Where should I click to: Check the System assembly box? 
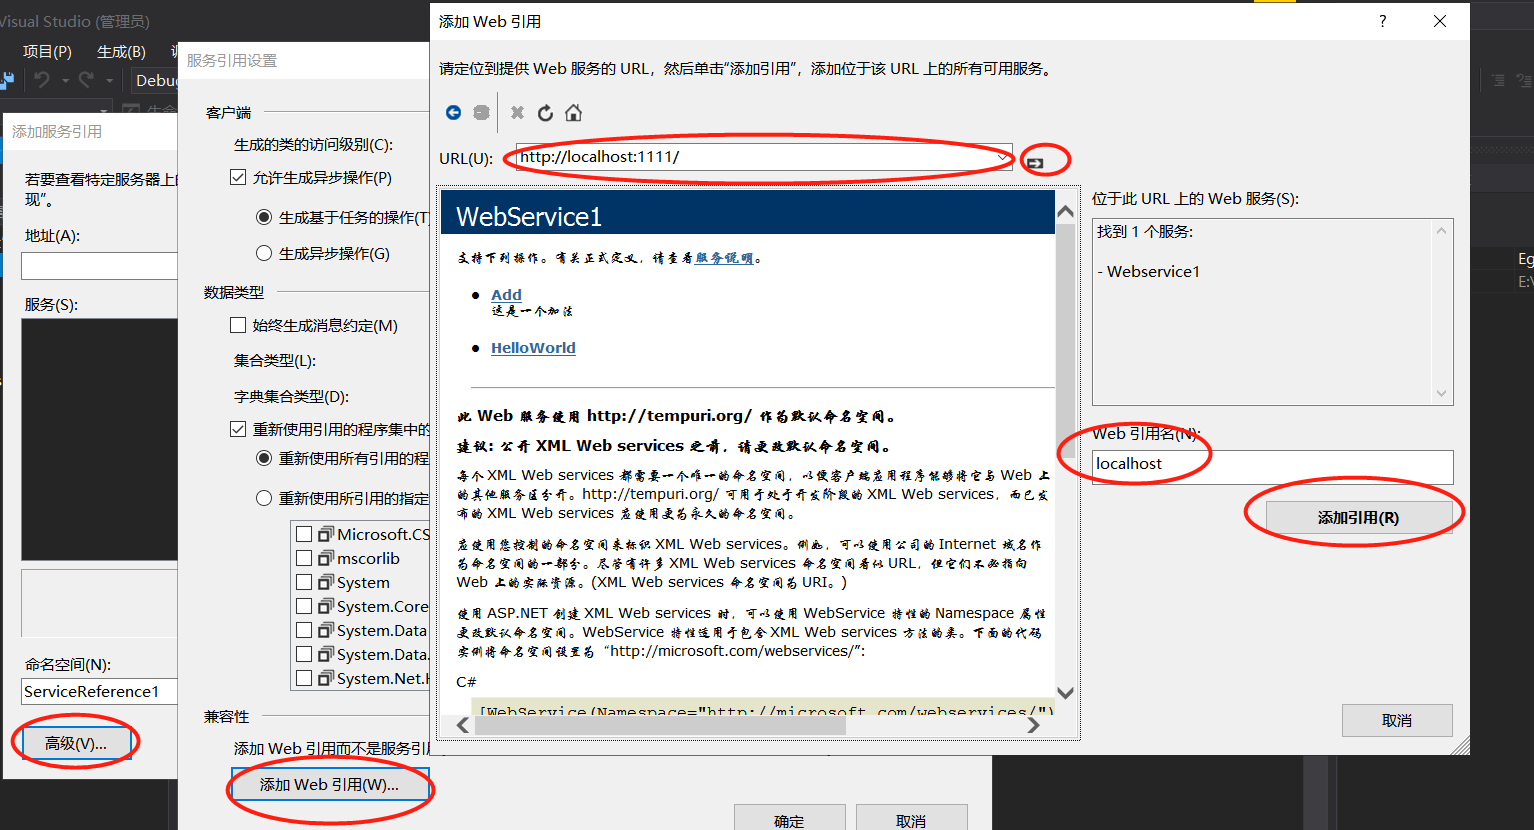point(304,582)
